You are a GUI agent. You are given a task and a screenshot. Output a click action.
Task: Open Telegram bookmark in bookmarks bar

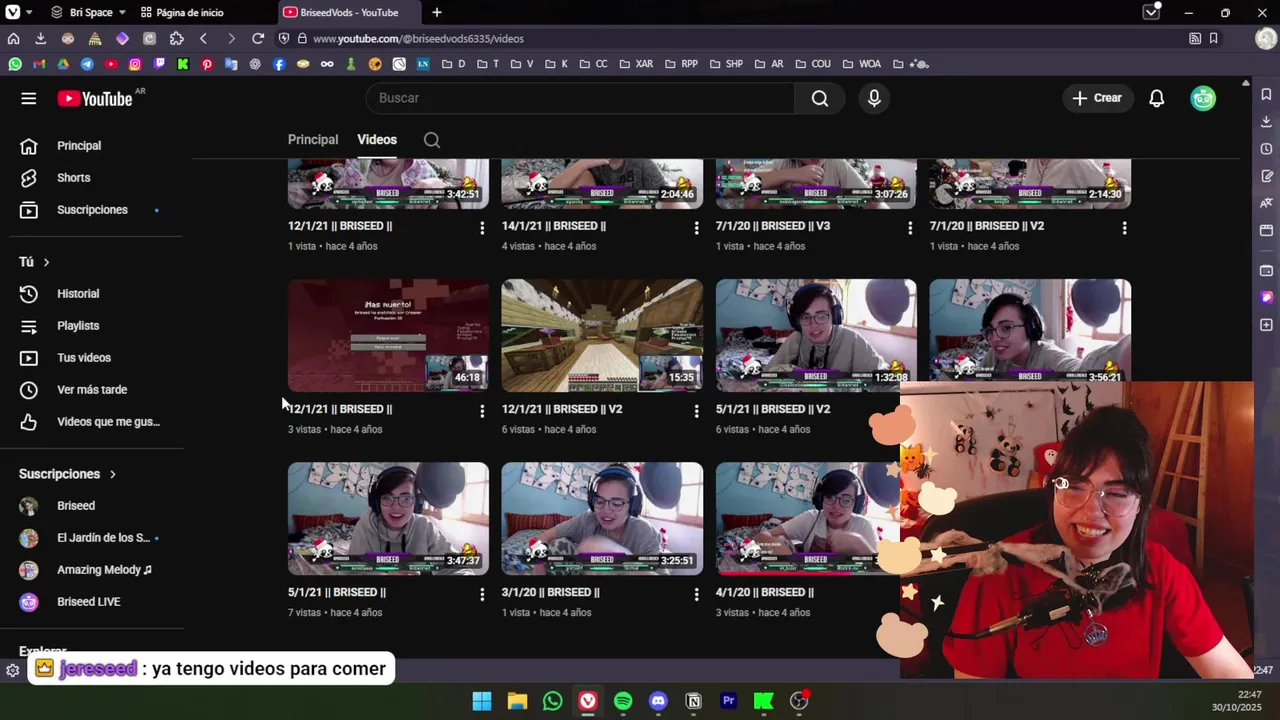coord(87,64)
